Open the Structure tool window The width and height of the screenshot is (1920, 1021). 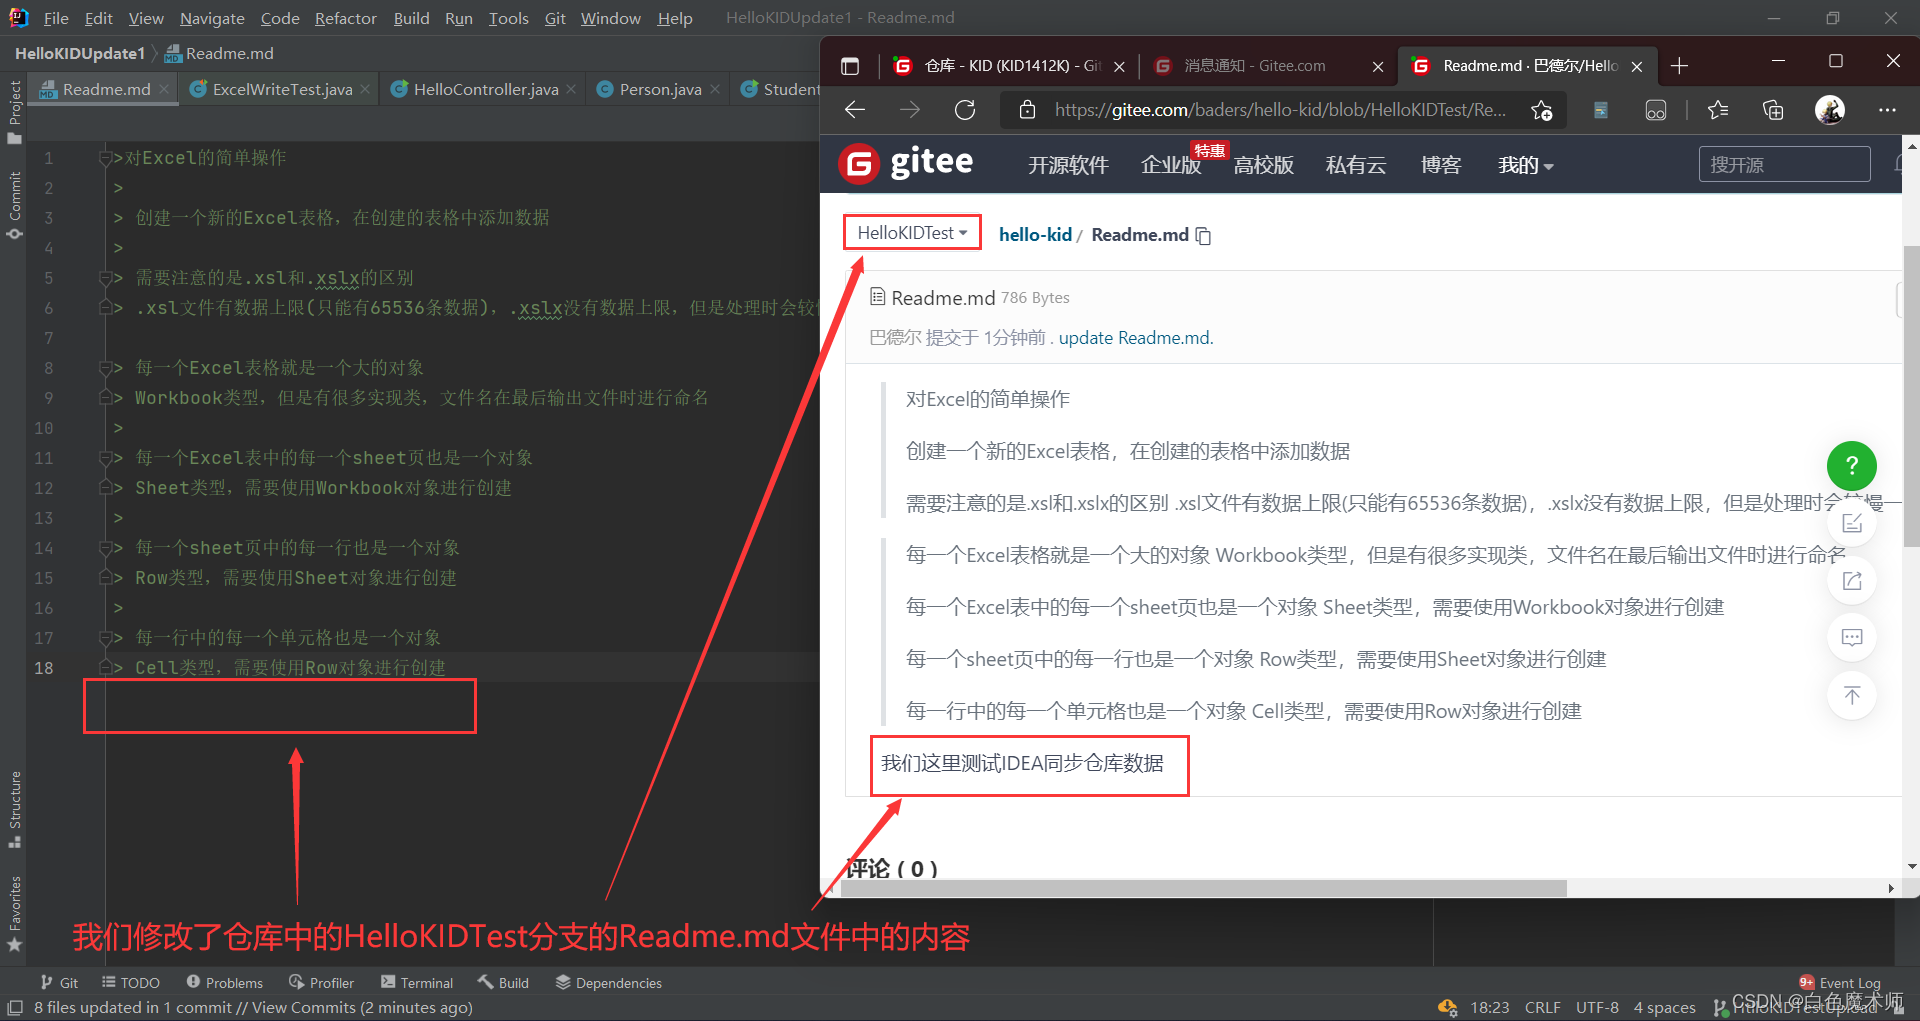tap(14, 808)
